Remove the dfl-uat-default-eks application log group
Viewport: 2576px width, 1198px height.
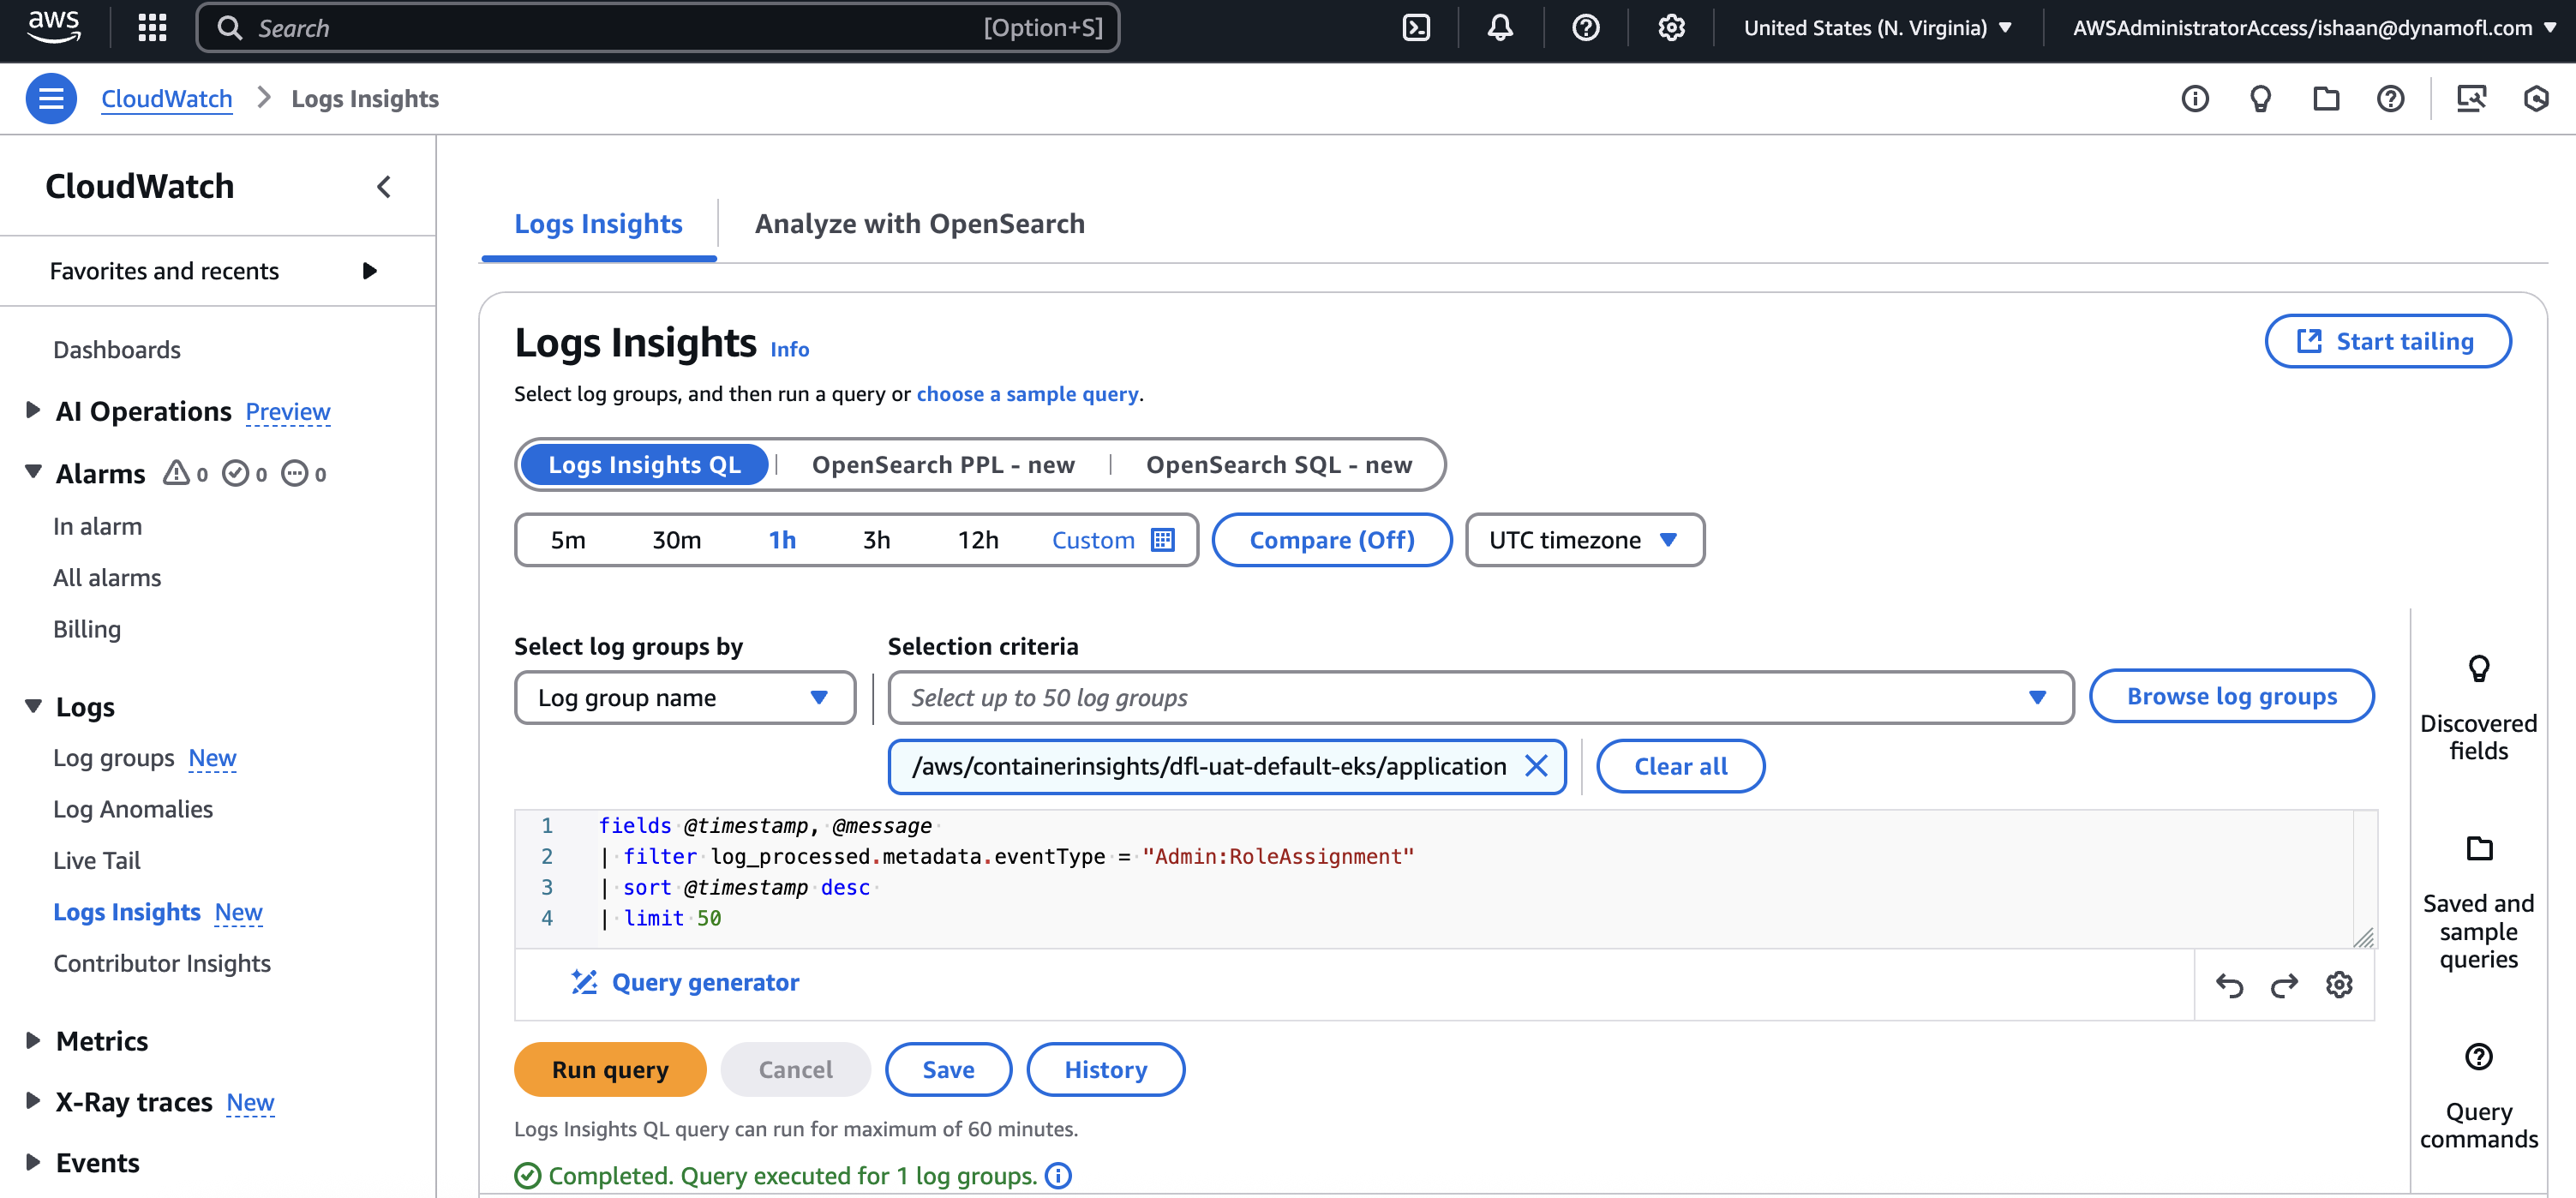coord(1536,766)
